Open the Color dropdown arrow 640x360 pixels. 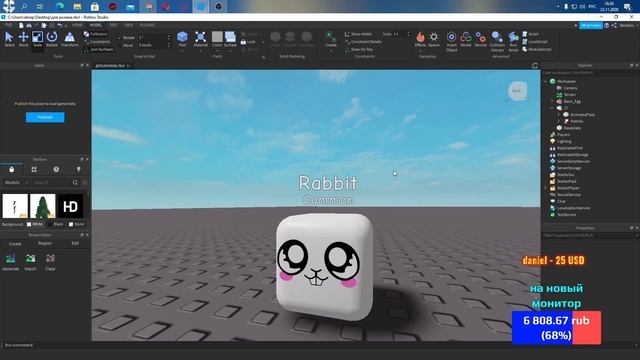pyautogui.click(x=217, y=51)
